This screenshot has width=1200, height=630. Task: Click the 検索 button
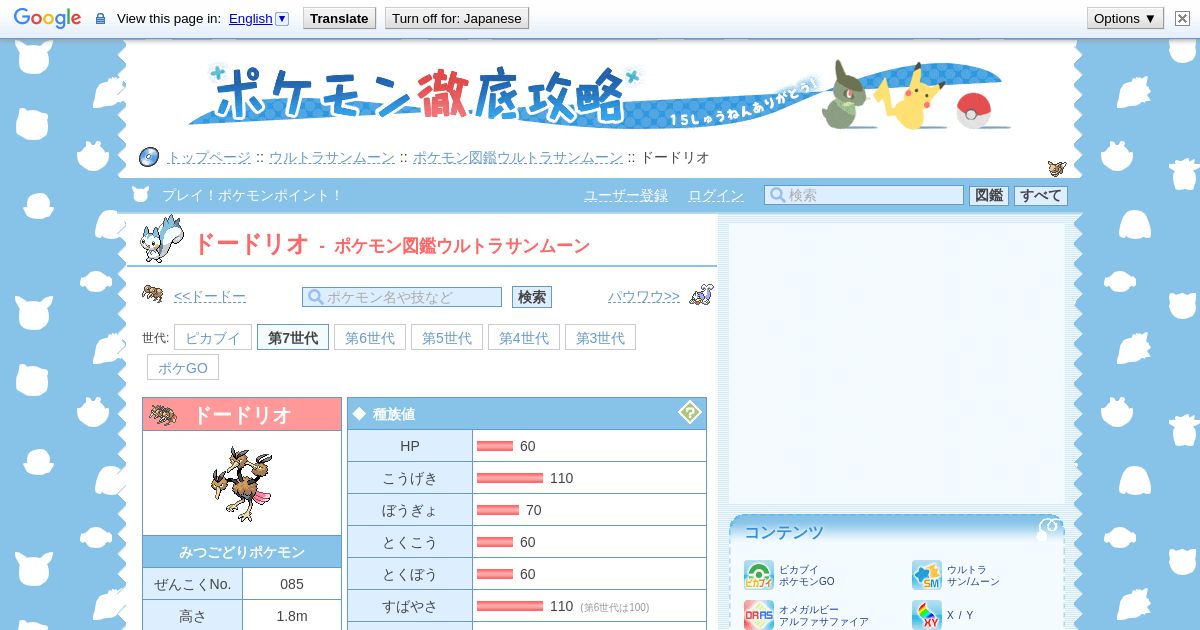coord(532,297)
